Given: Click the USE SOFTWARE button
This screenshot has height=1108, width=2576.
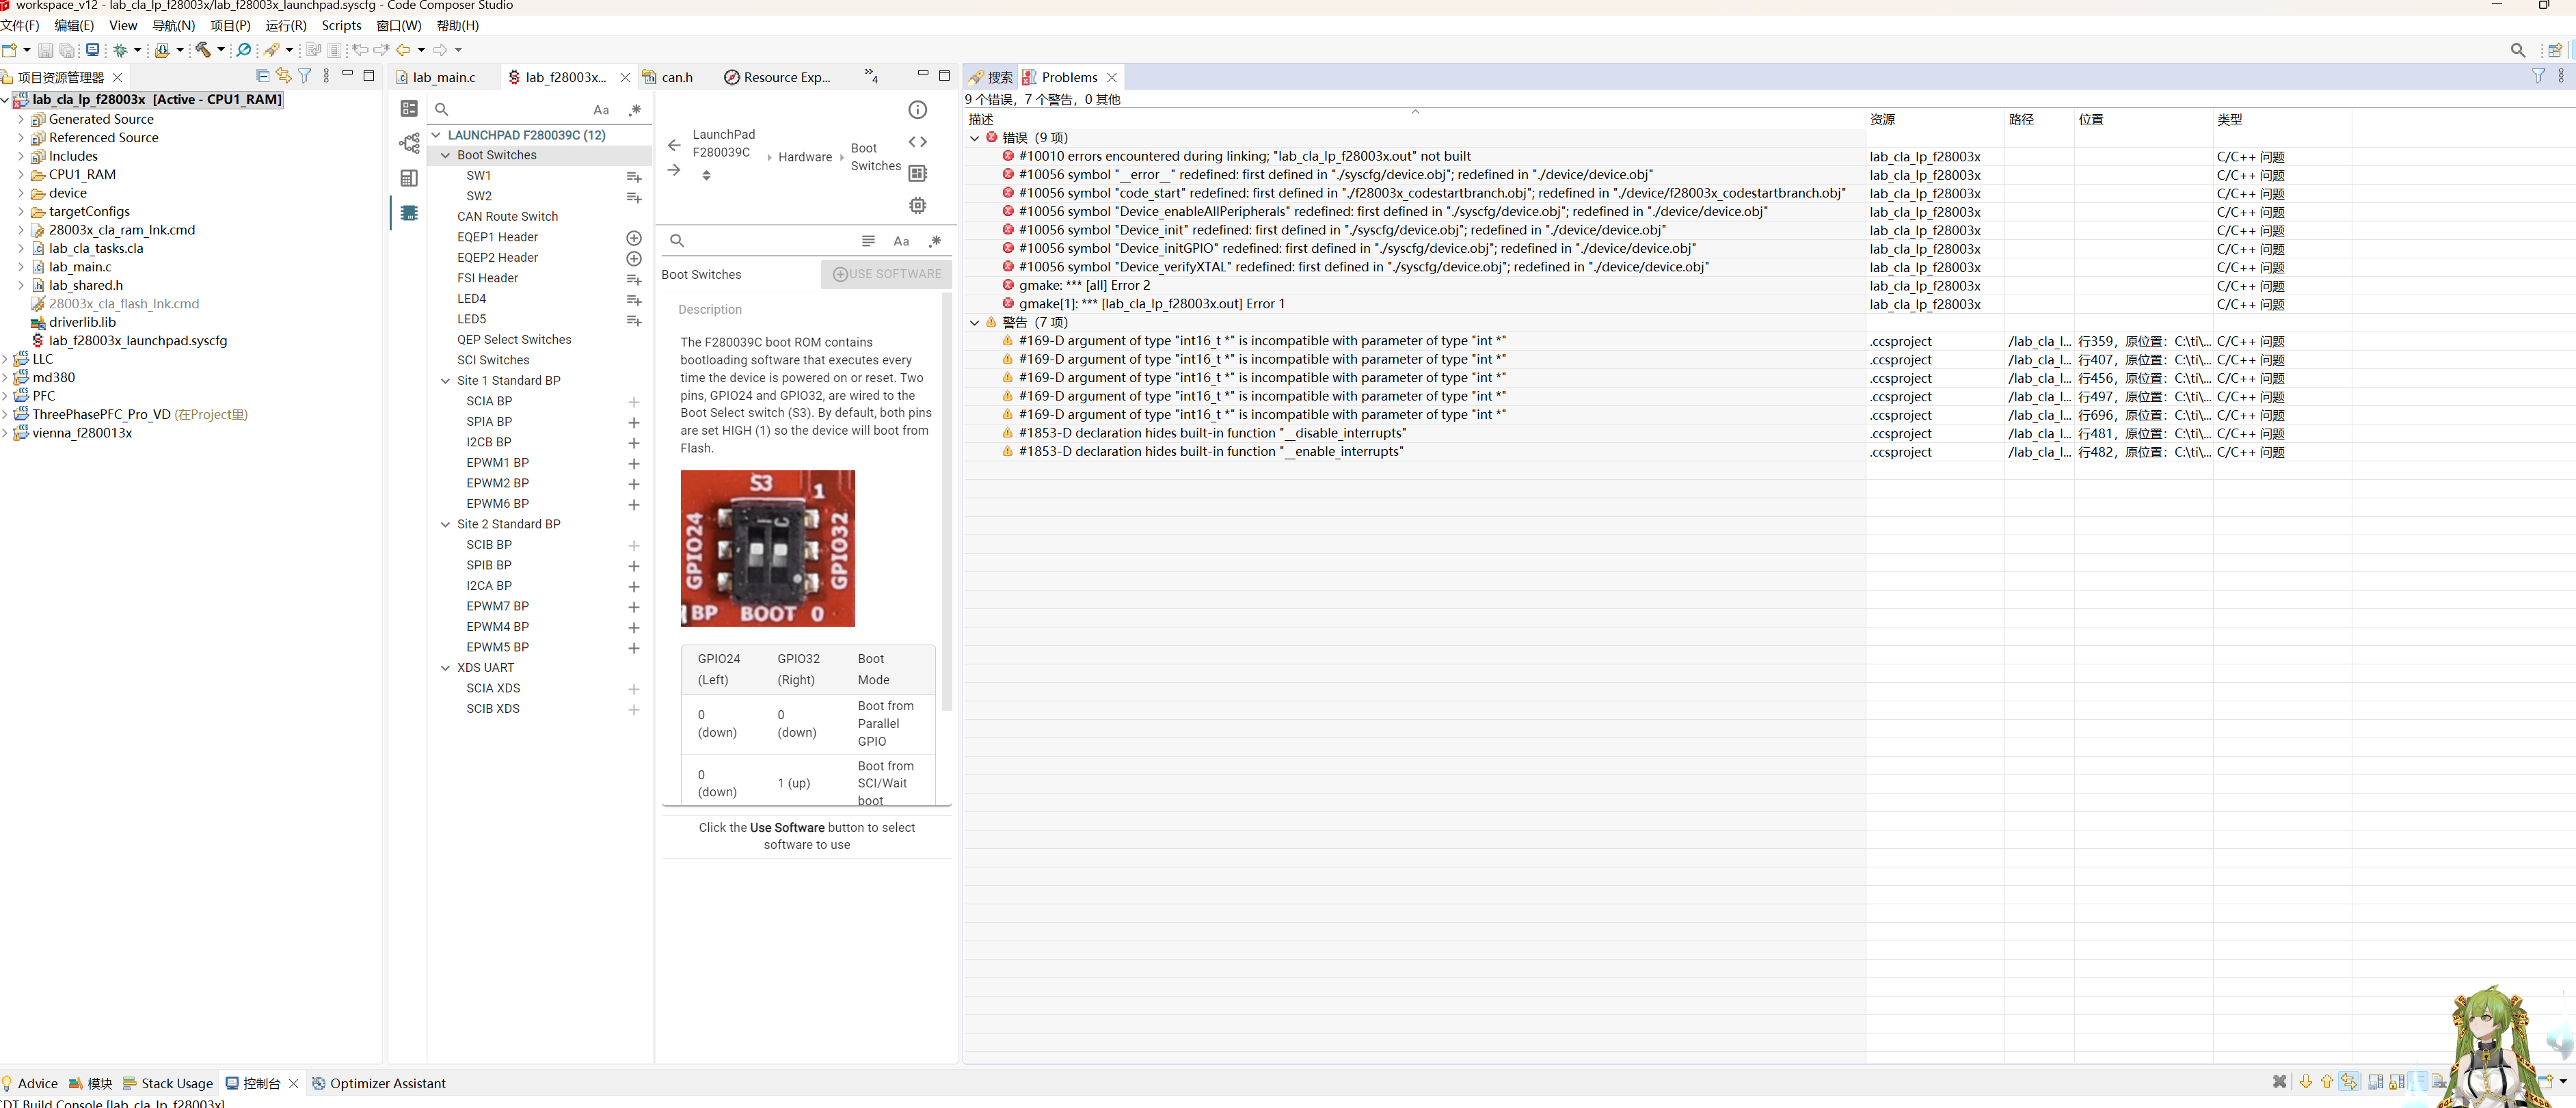Looking at the screenshot, I should [x=886, y=274].
